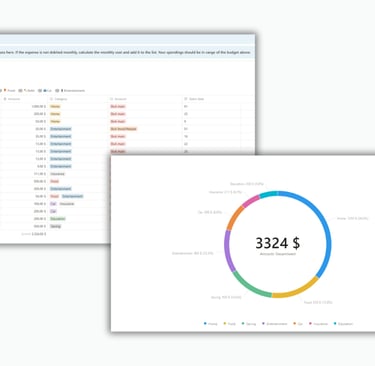Toggle the Entertainment series in chart legend
375x366 pixels.
275,324
